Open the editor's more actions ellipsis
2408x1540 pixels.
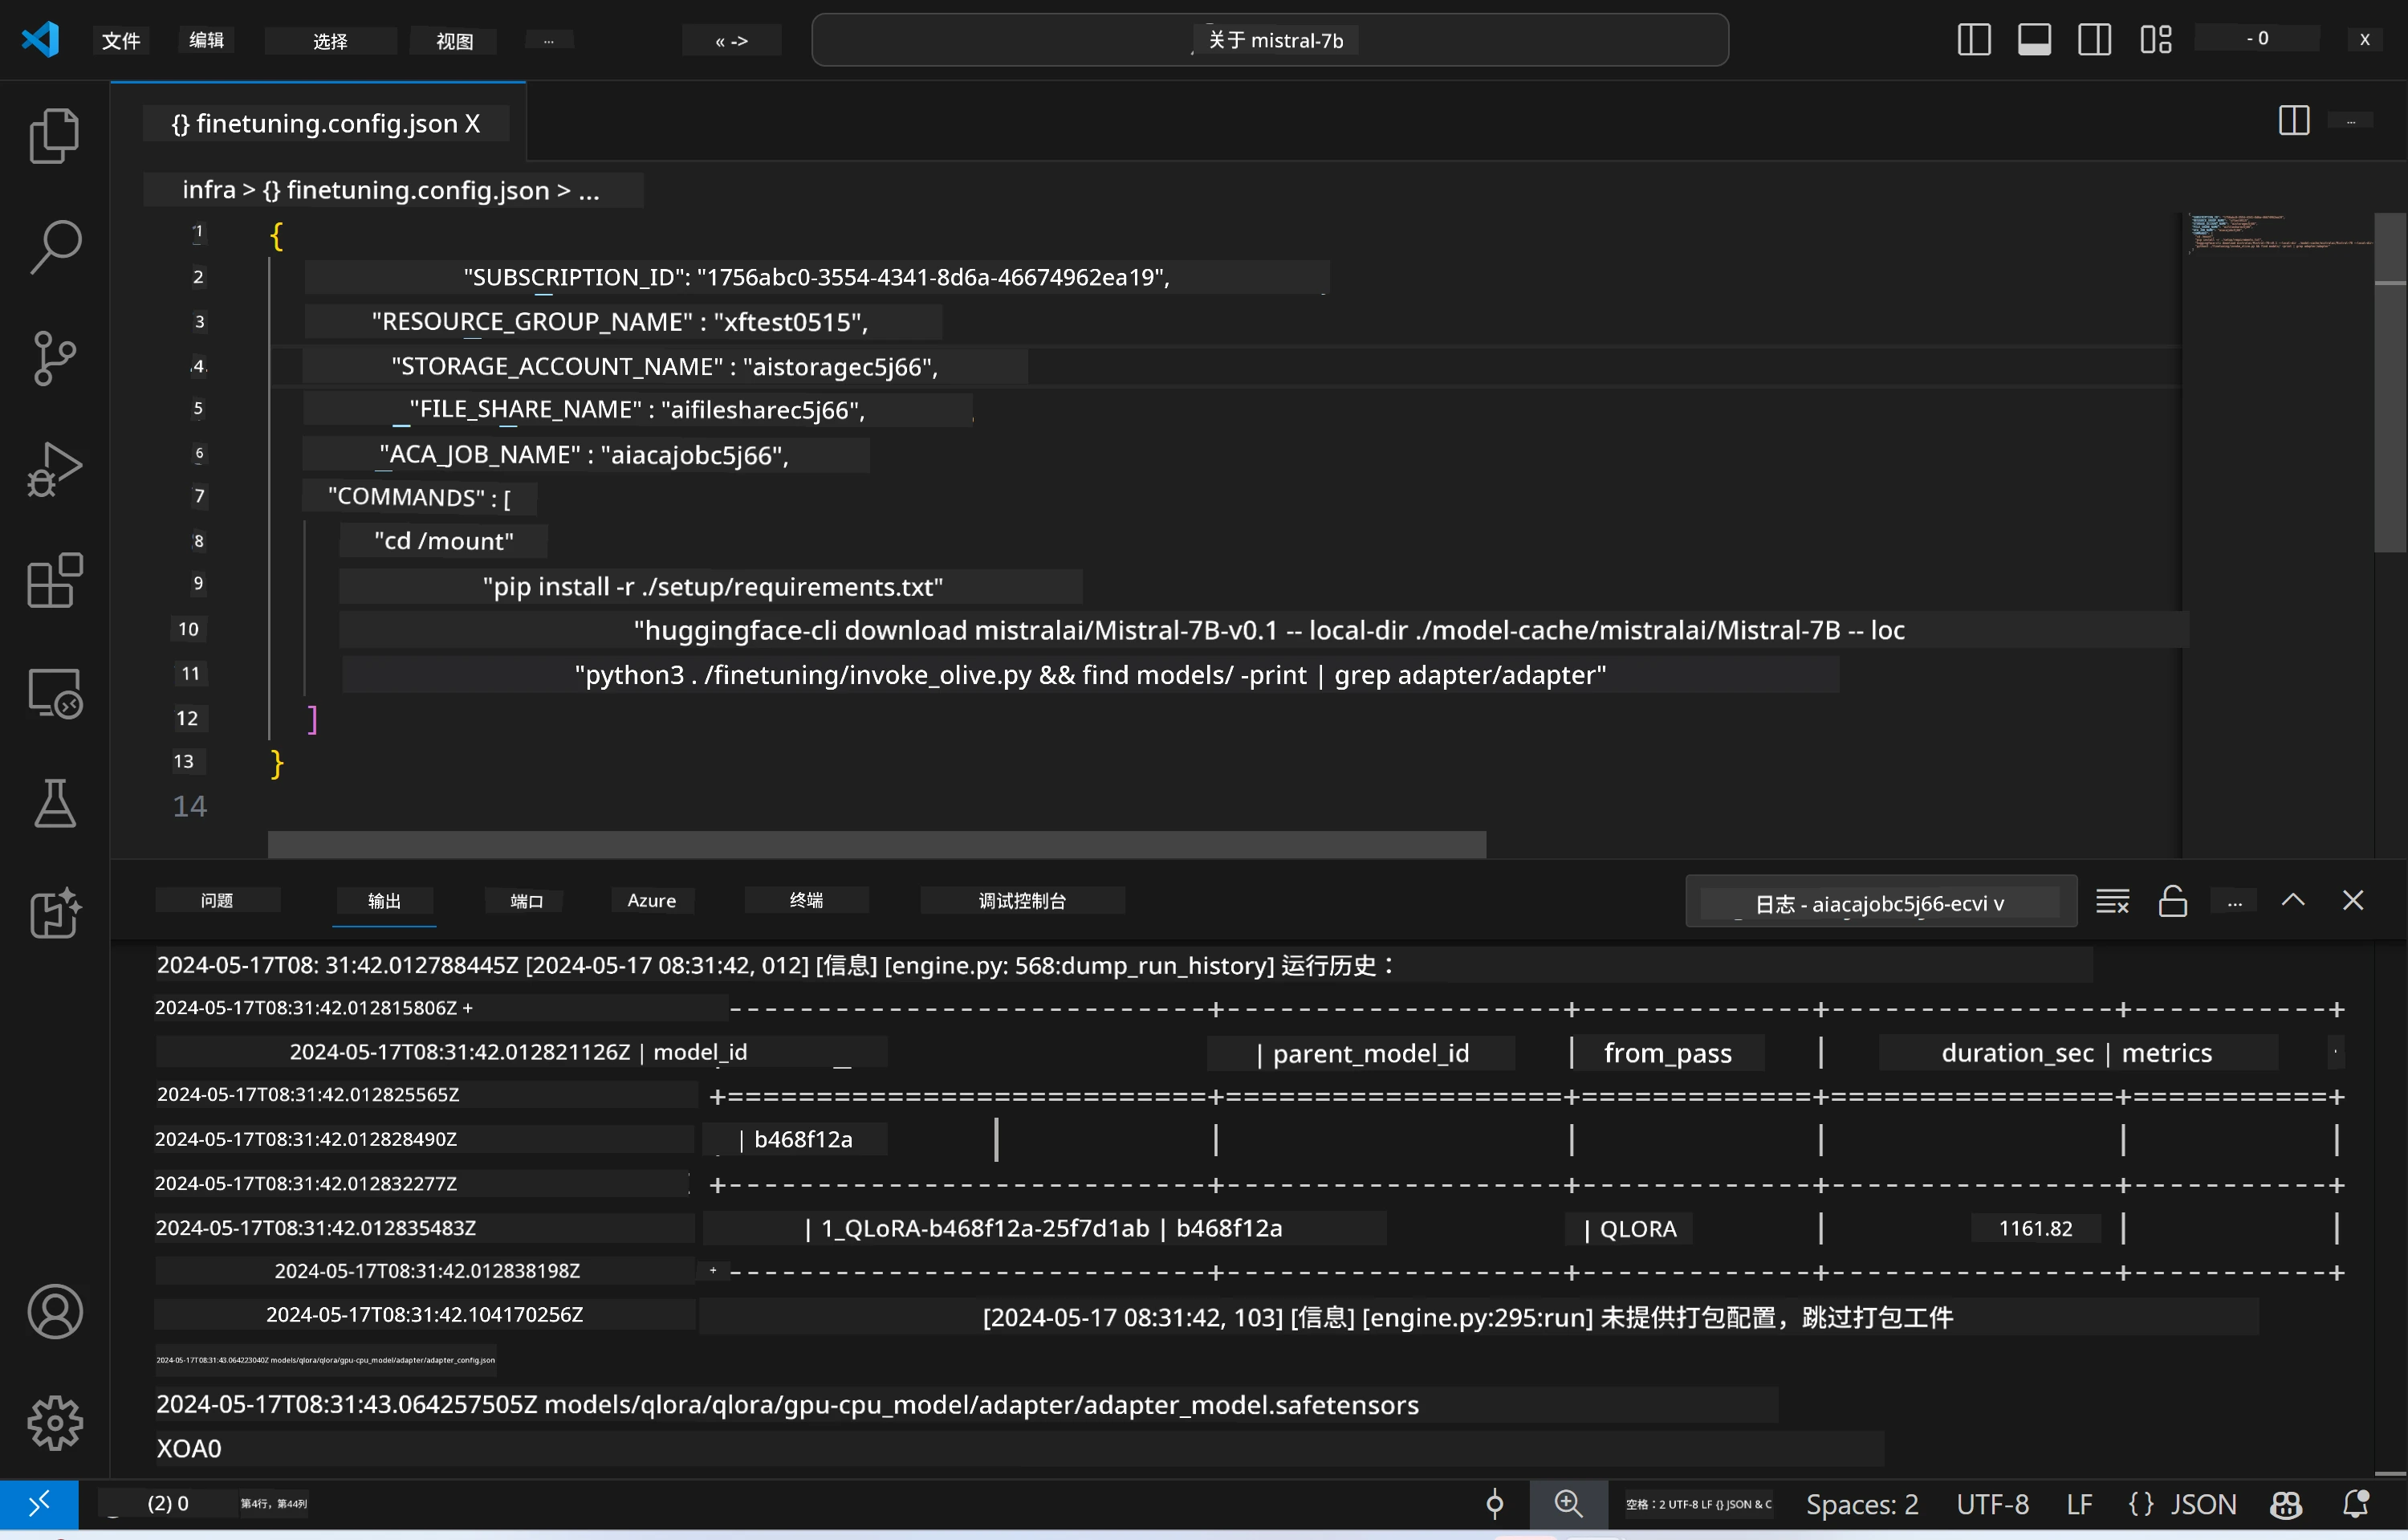click(2351, 120)
